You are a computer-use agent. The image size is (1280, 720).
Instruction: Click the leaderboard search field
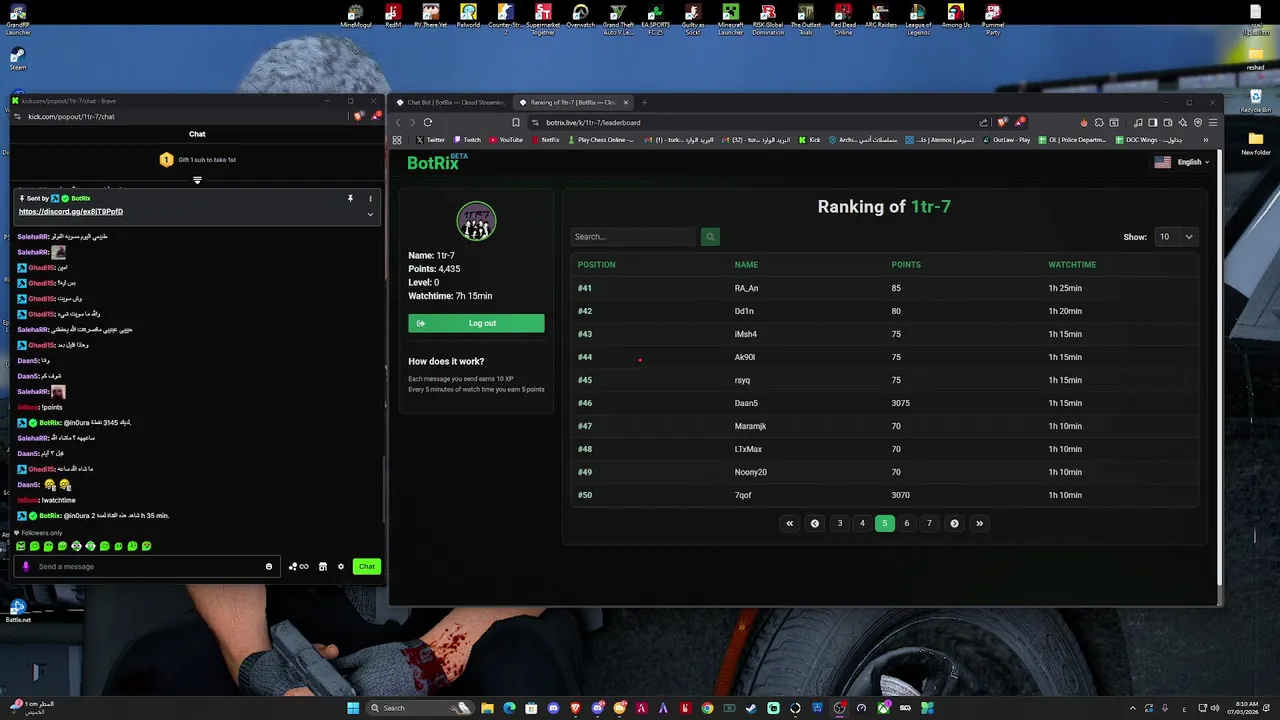[x=633, y=237]
